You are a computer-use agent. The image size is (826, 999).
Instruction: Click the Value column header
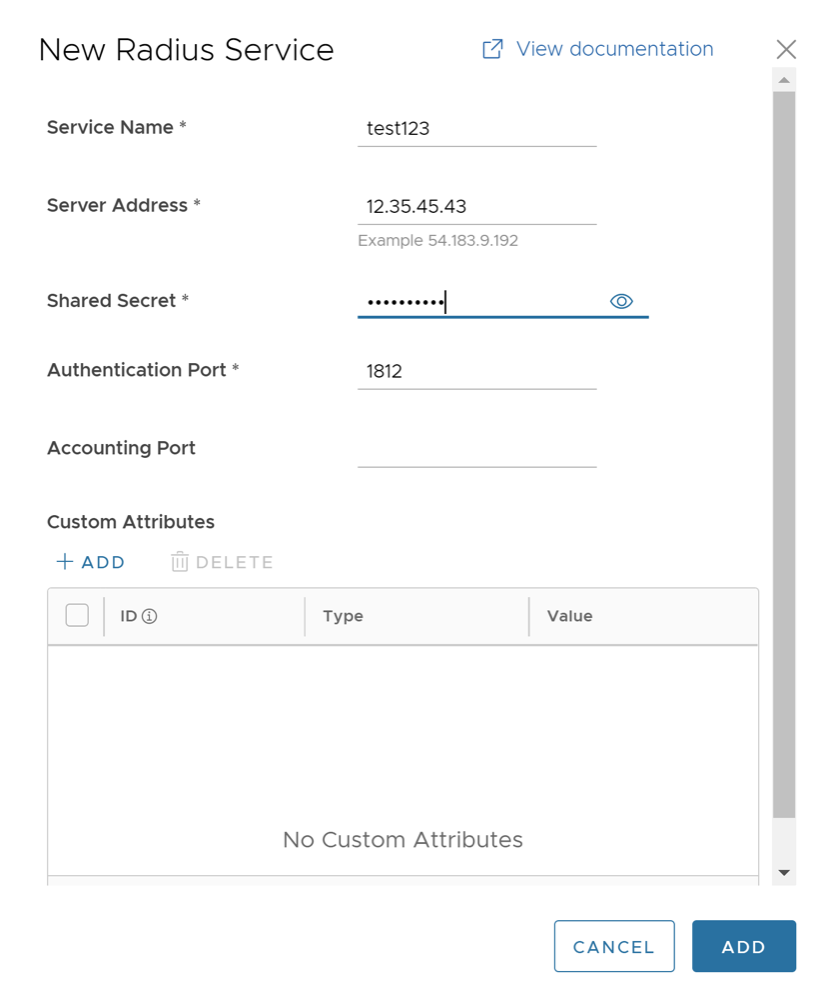[x=570, y=616]
